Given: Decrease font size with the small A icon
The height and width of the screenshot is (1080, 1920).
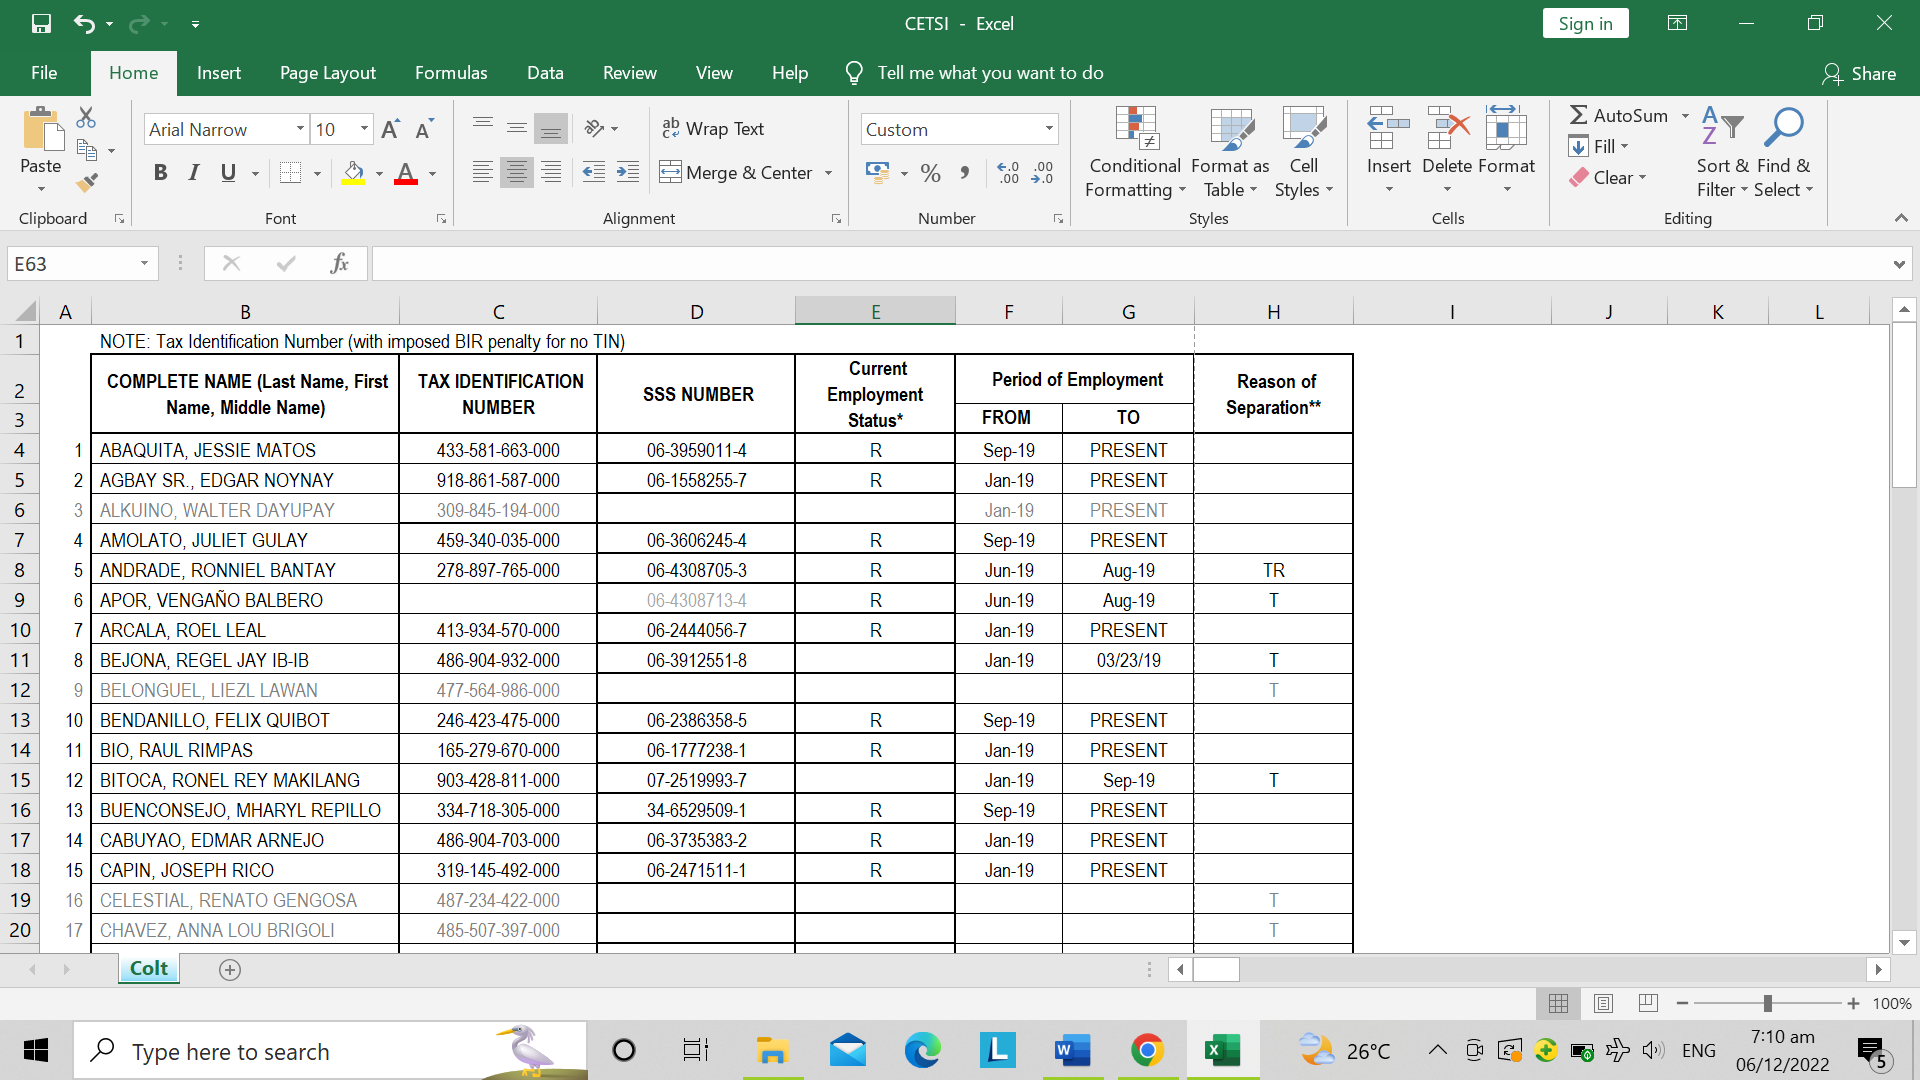Looking at the screenshot, I should (x=424, y=129).
